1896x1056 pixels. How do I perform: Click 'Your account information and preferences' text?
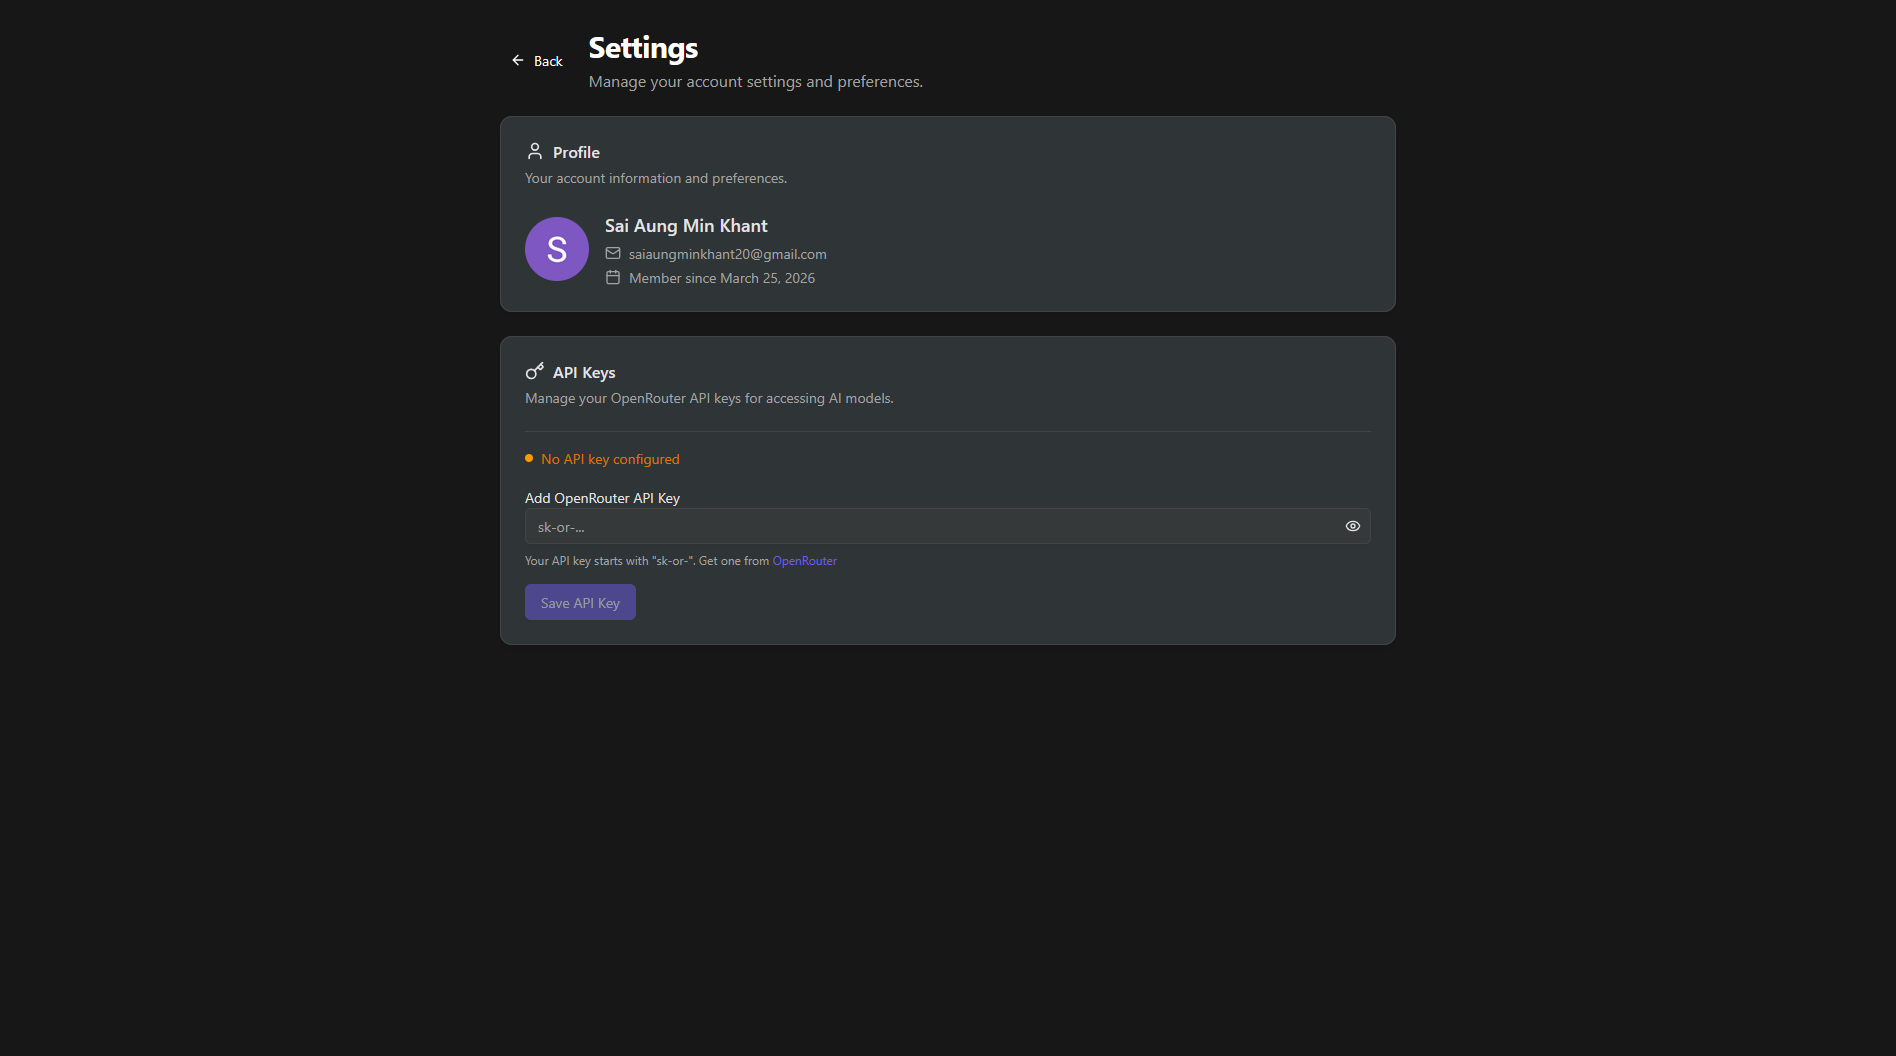tap(656, 178)
